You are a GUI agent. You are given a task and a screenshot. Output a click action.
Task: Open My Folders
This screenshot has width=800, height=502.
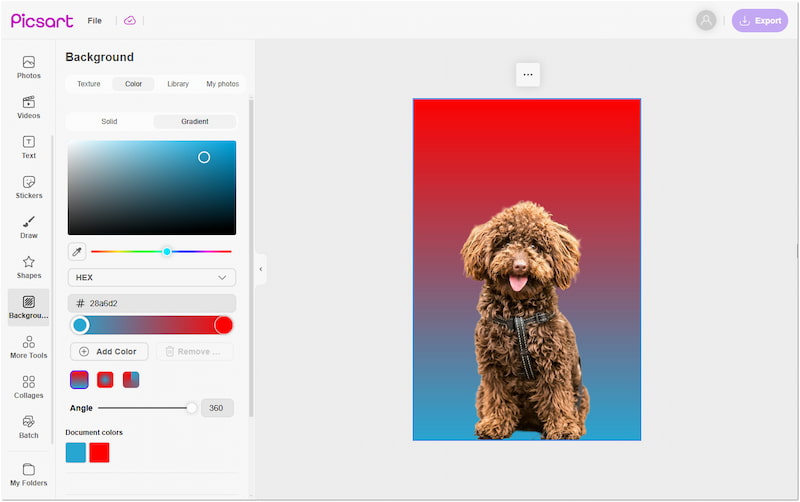pyautogui.click(x=29, y=475)
